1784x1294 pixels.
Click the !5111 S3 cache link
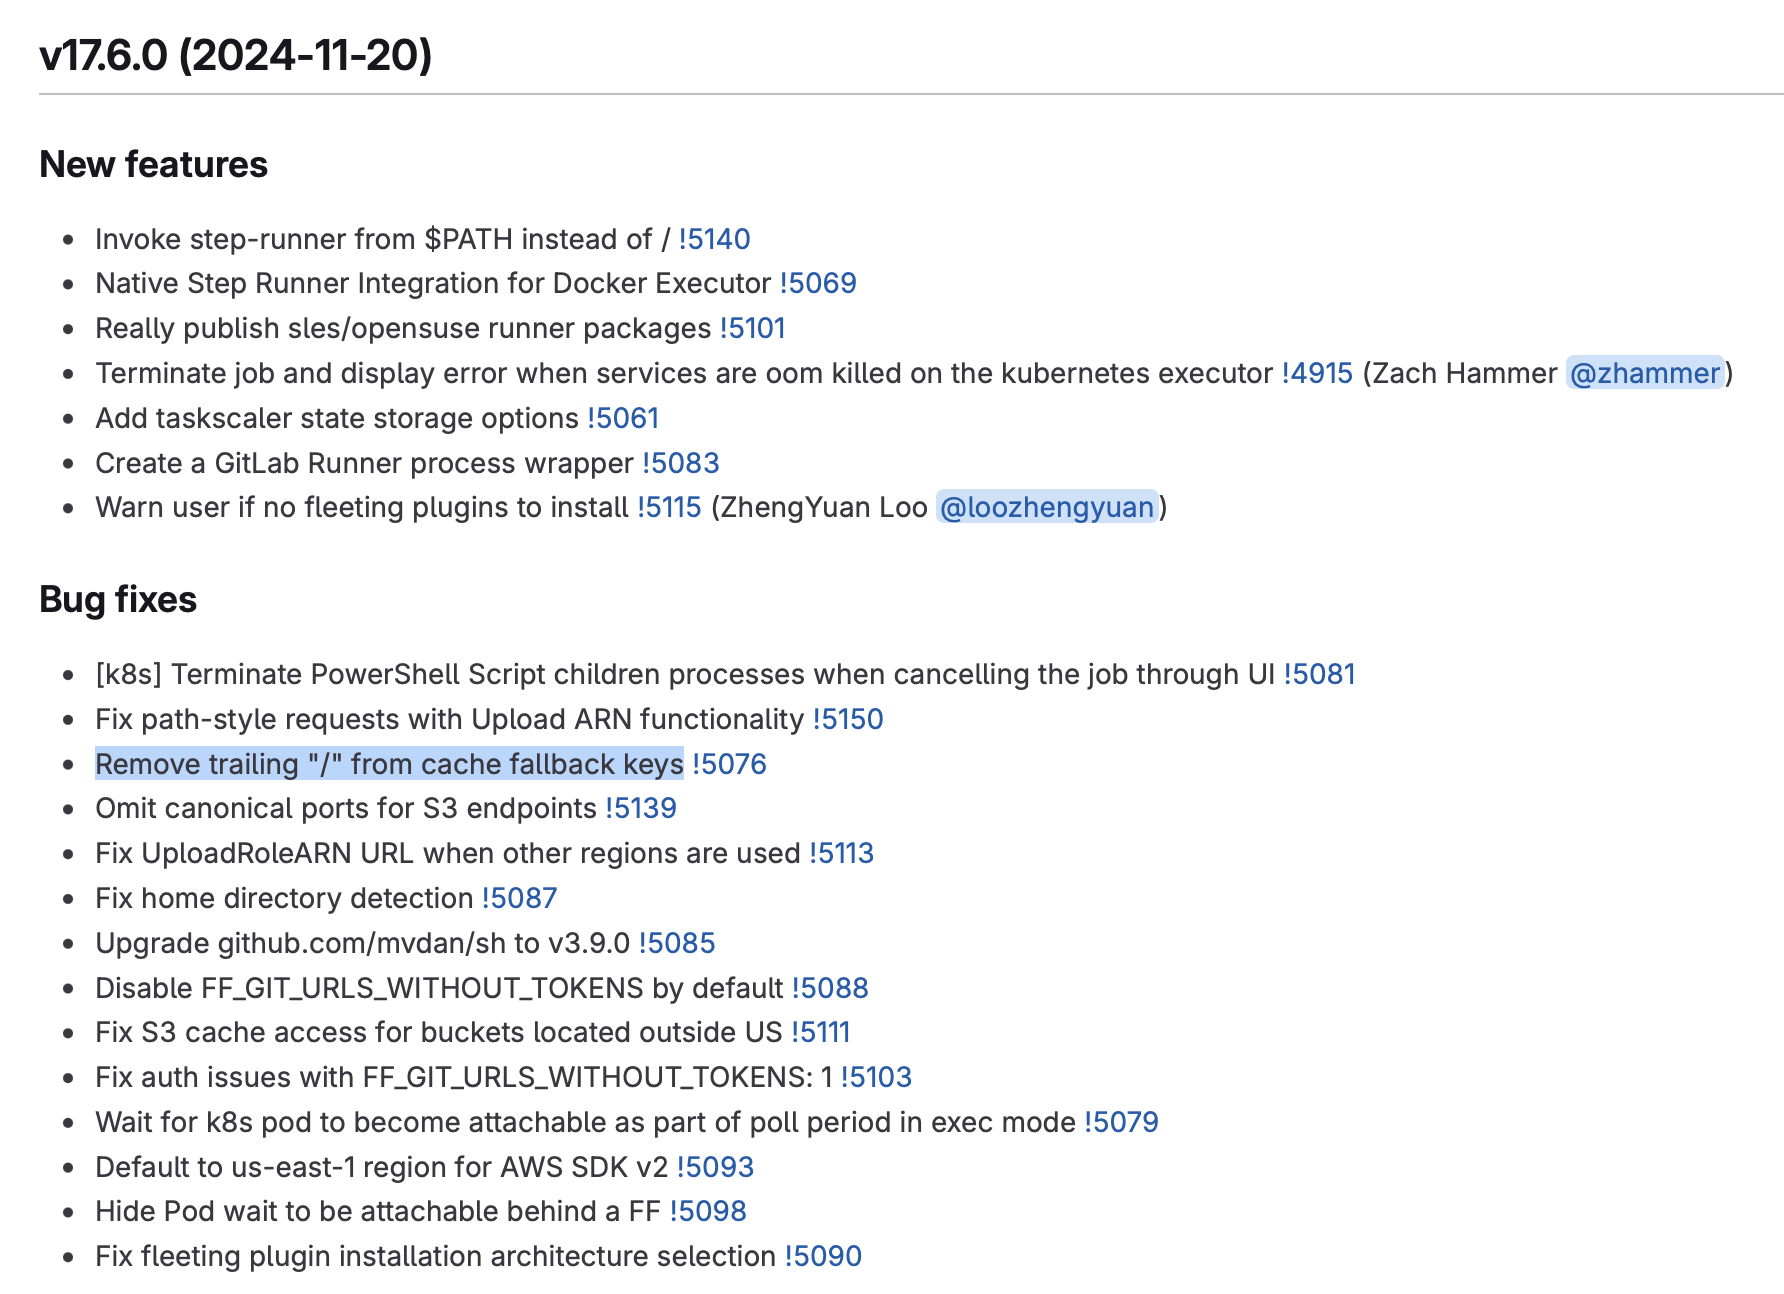pyautogui.click(x=820, y=1032)
